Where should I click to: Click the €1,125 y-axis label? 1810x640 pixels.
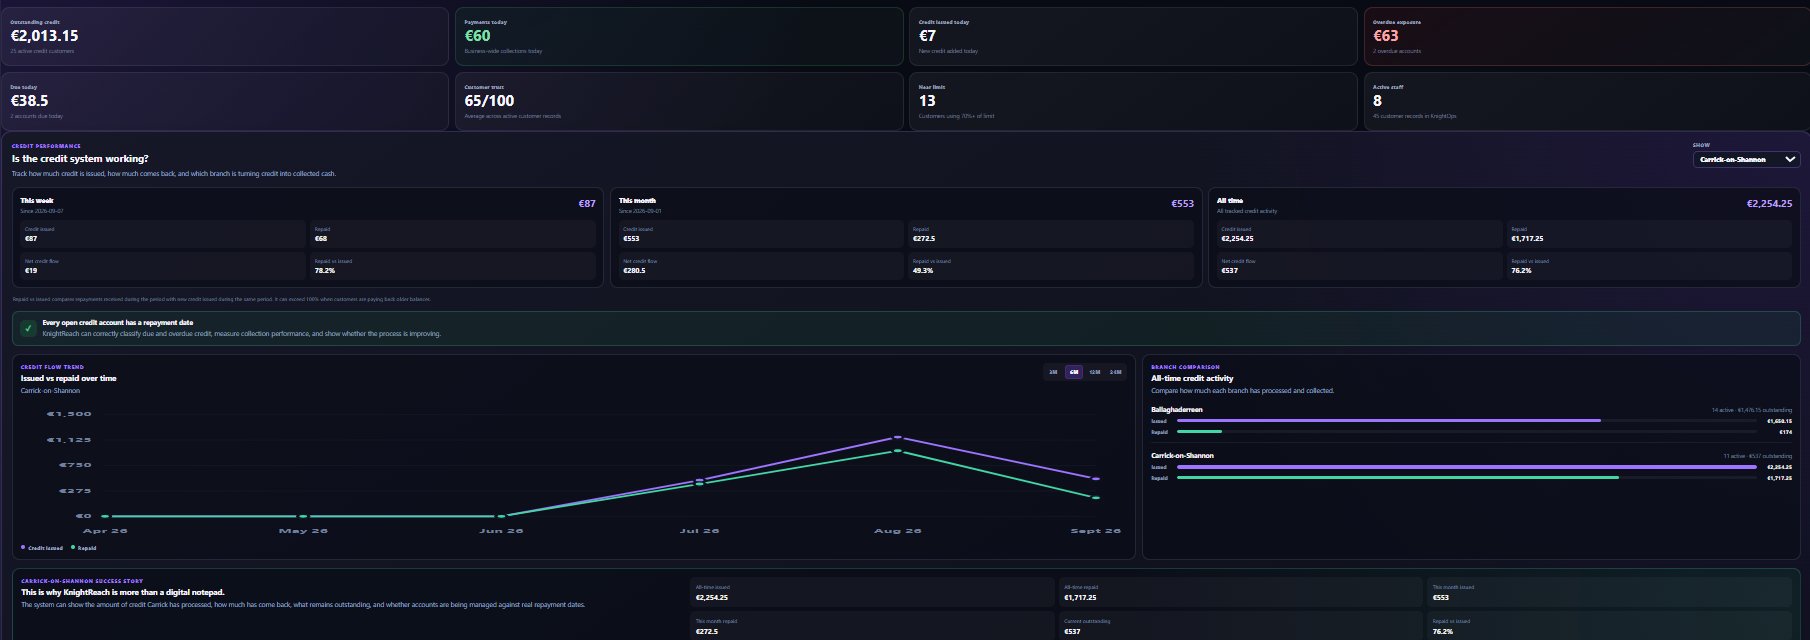click(69, 440)
